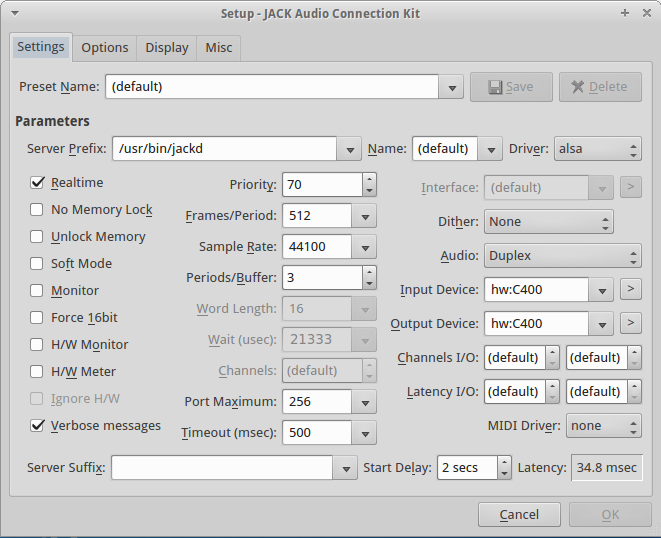
Task: Click the Latency 34.8 msec readout
Action: click(x=607, y=468)
